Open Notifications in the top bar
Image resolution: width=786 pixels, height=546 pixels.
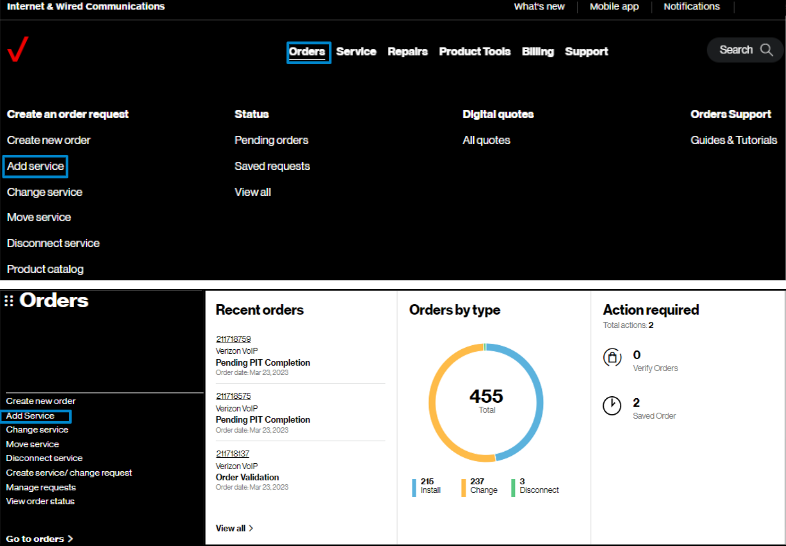692,7
